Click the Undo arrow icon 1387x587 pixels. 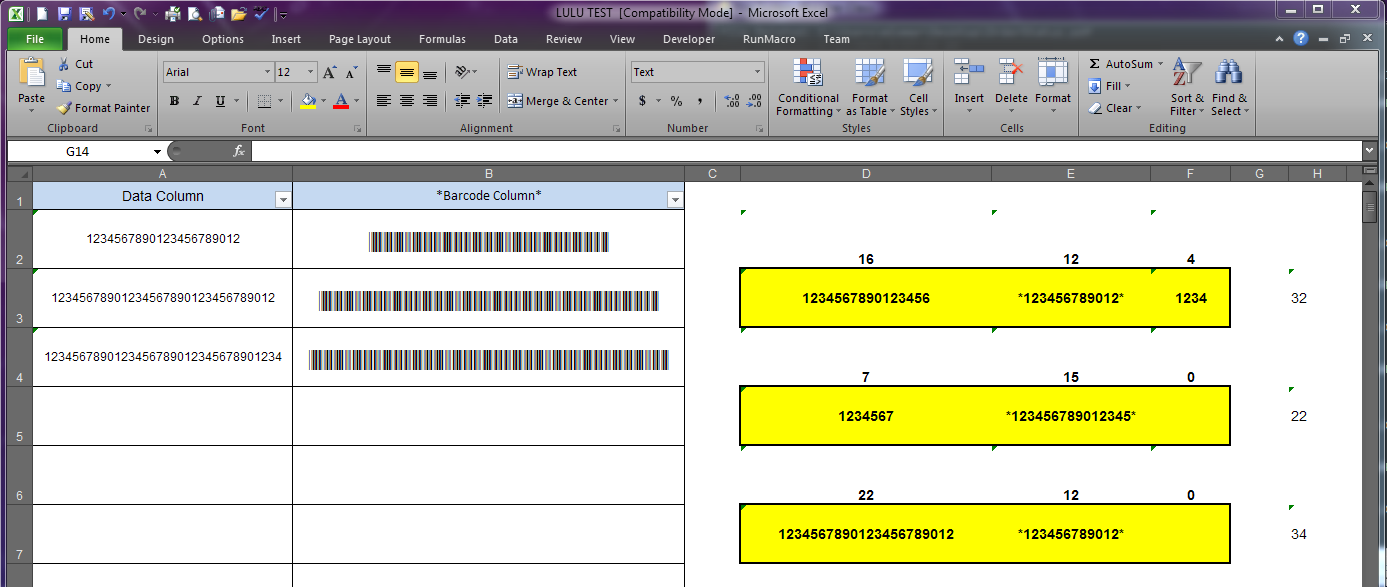coord(108,13)
